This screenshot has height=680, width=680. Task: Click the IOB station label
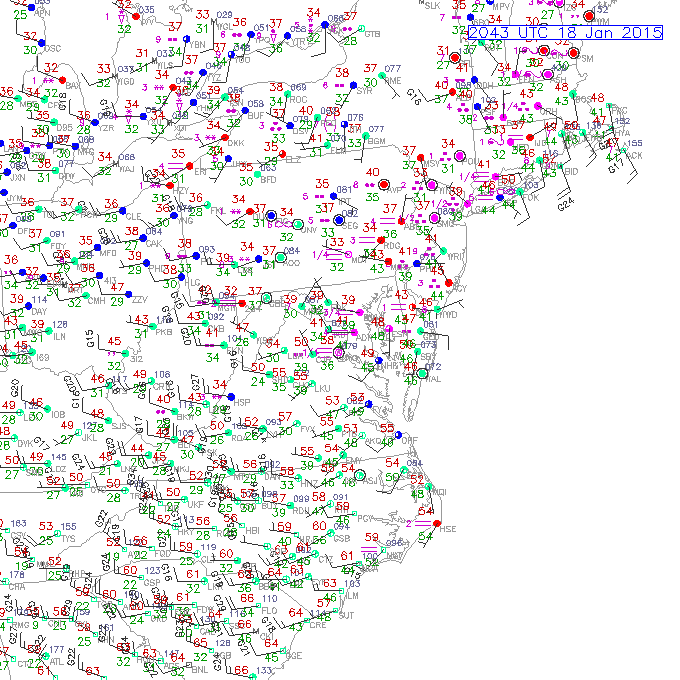(x=58, y=415)
